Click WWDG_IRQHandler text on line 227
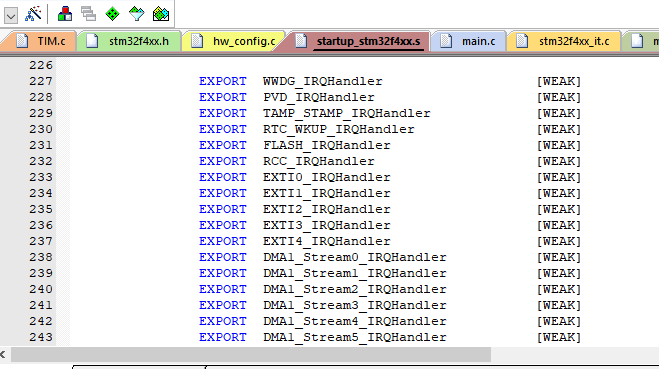 [323, 81]
